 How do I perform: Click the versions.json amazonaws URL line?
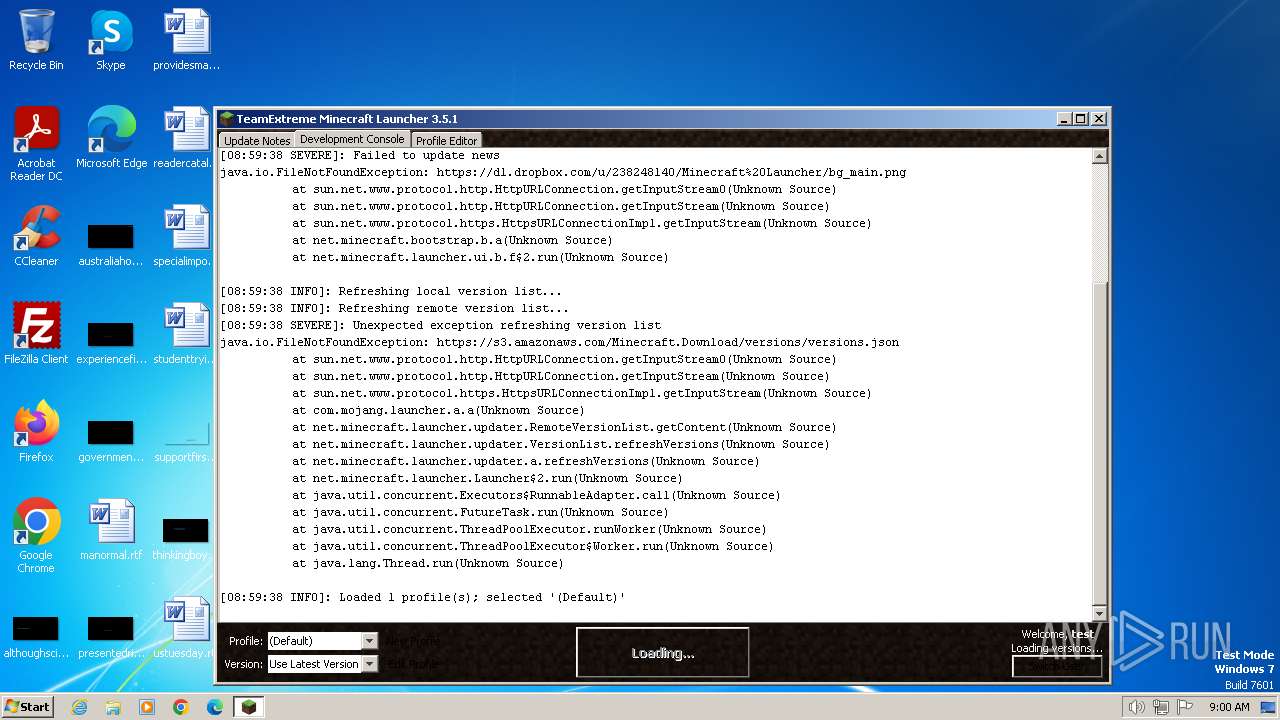[x=559, y=342]
